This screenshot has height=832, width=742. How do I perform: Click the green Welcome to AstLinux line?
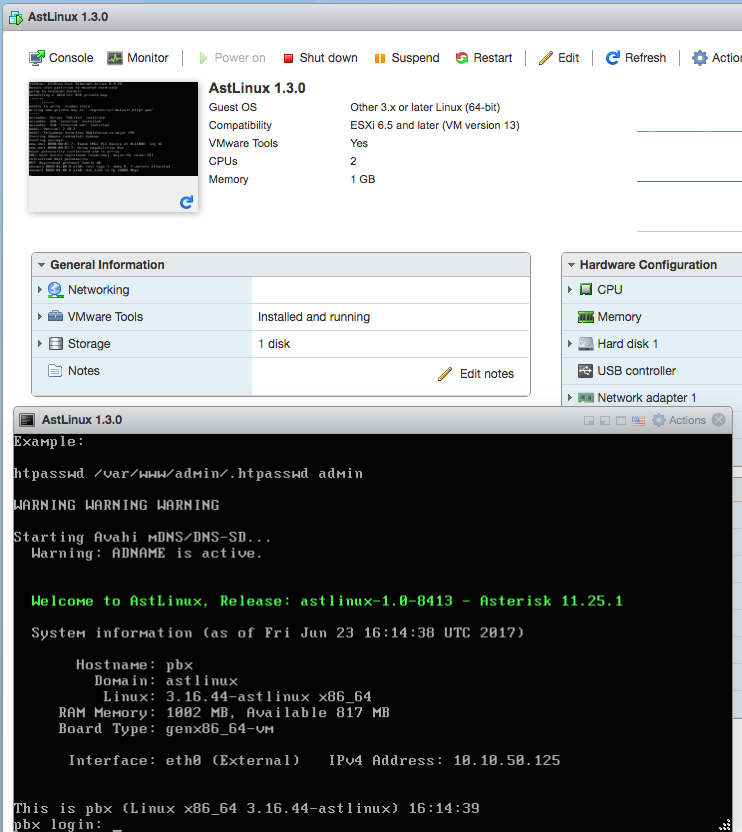tap(326, 601)
